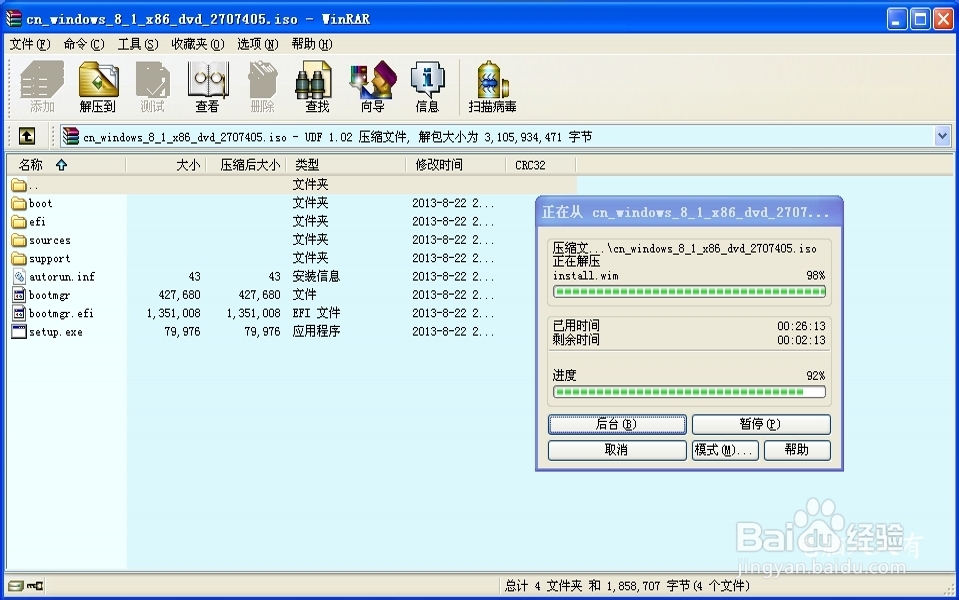
Task: Click the 暂停(P) pause button
Action: 761,424
